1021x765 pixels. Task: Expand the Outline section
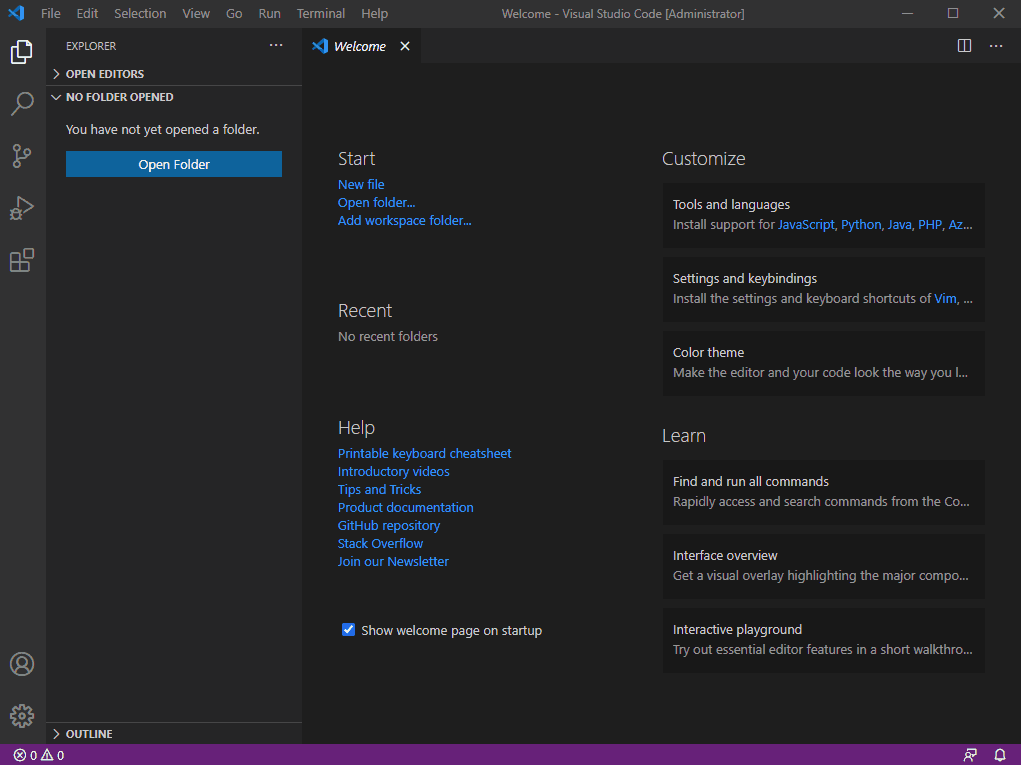tap(174, 734)
